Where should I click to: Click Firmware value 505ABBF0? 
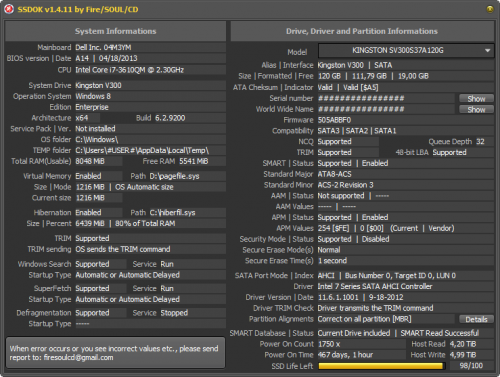[x=334, y=120]
